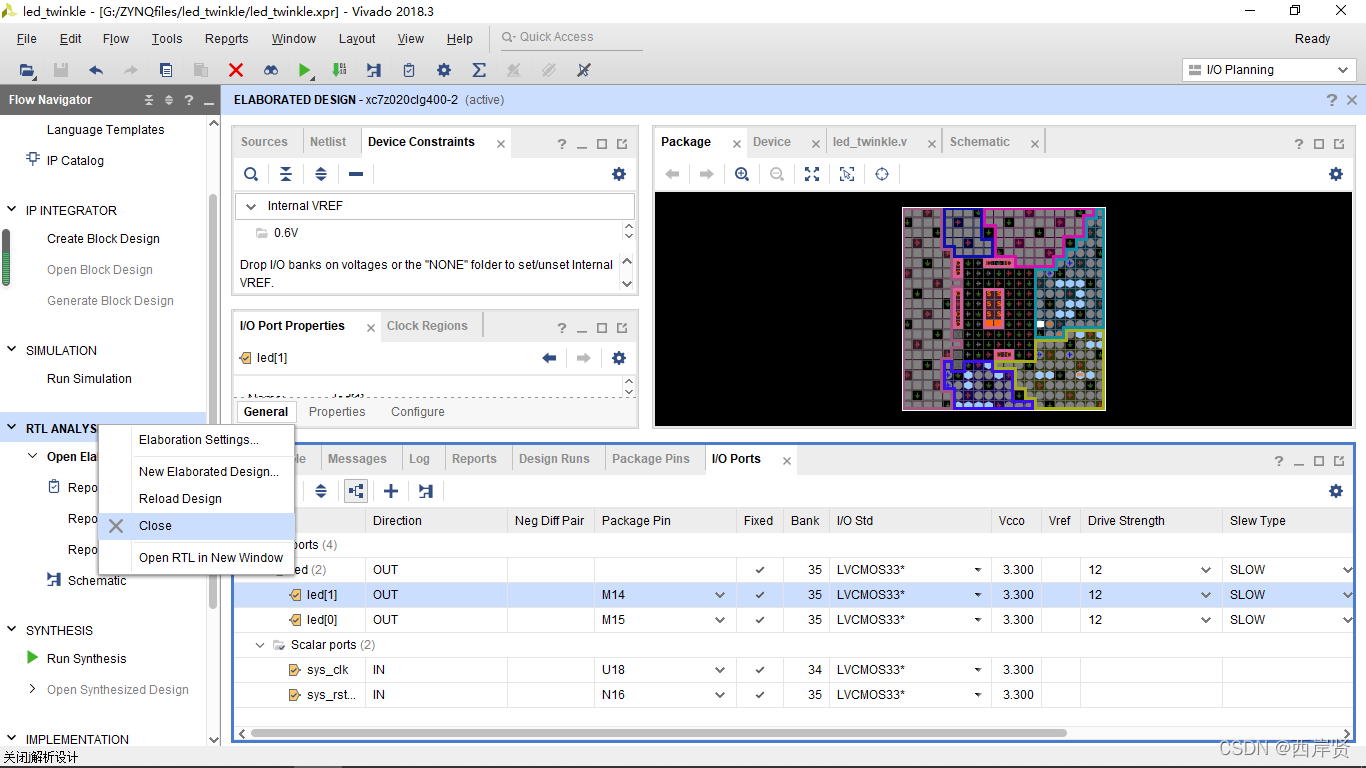Click the binoculars Find icon
This screenshot has height=768, width=1366.
click(x=271, y=70)
